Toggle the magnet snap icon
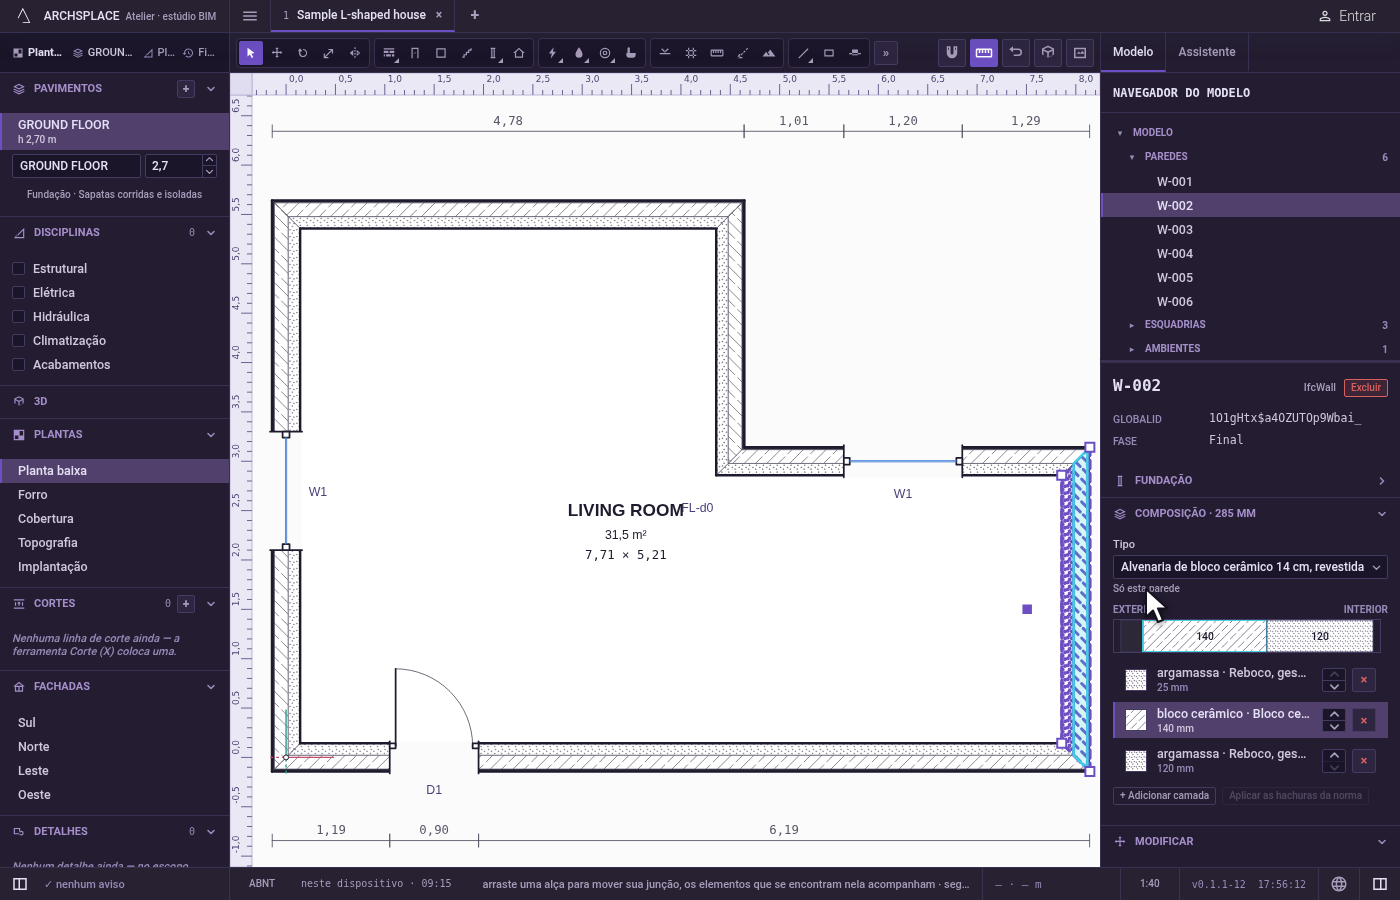This screenshot has width=1400, height=900. (952, 52)
